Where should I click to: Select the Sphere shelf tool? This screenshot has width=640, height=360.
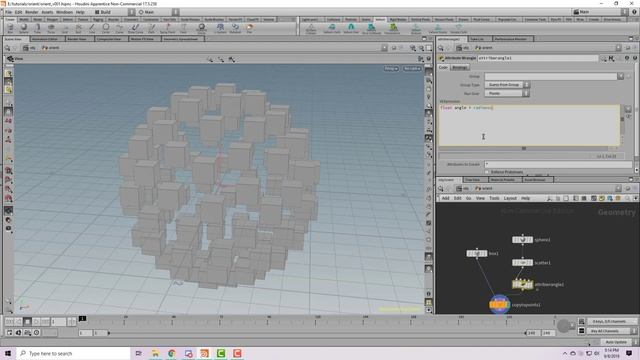pyautogui.click(x=24, y=28)
